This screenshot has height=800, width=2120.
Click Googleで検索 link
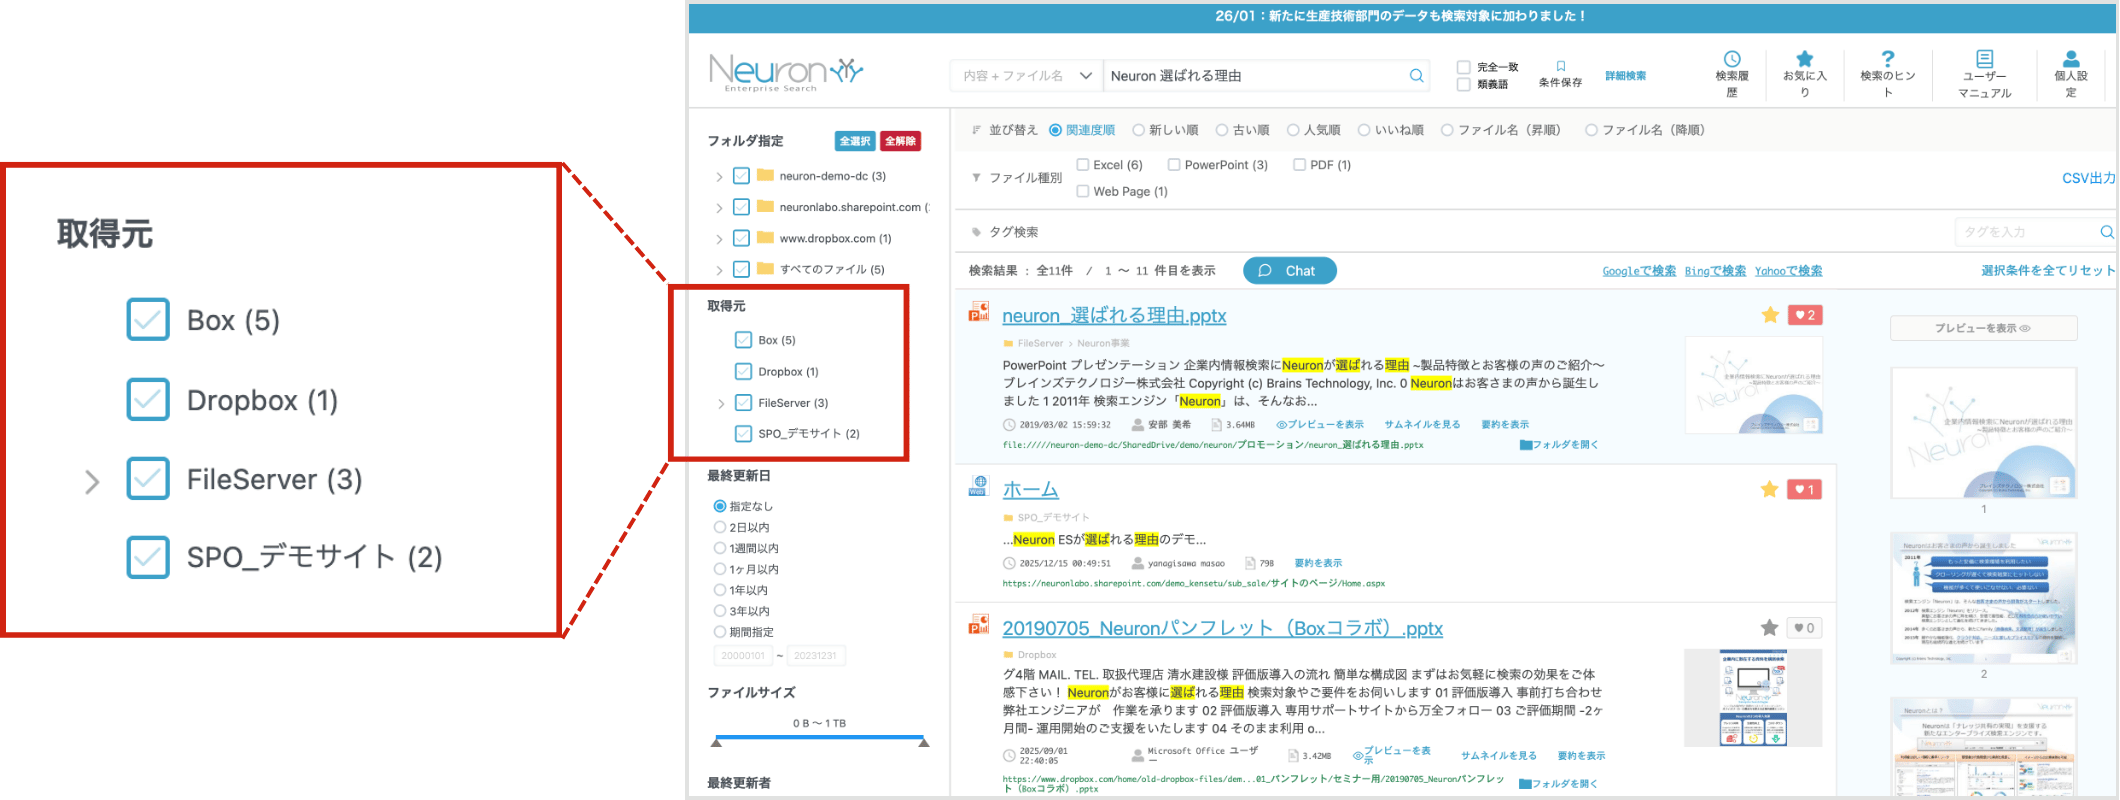tap(1639, 271)
